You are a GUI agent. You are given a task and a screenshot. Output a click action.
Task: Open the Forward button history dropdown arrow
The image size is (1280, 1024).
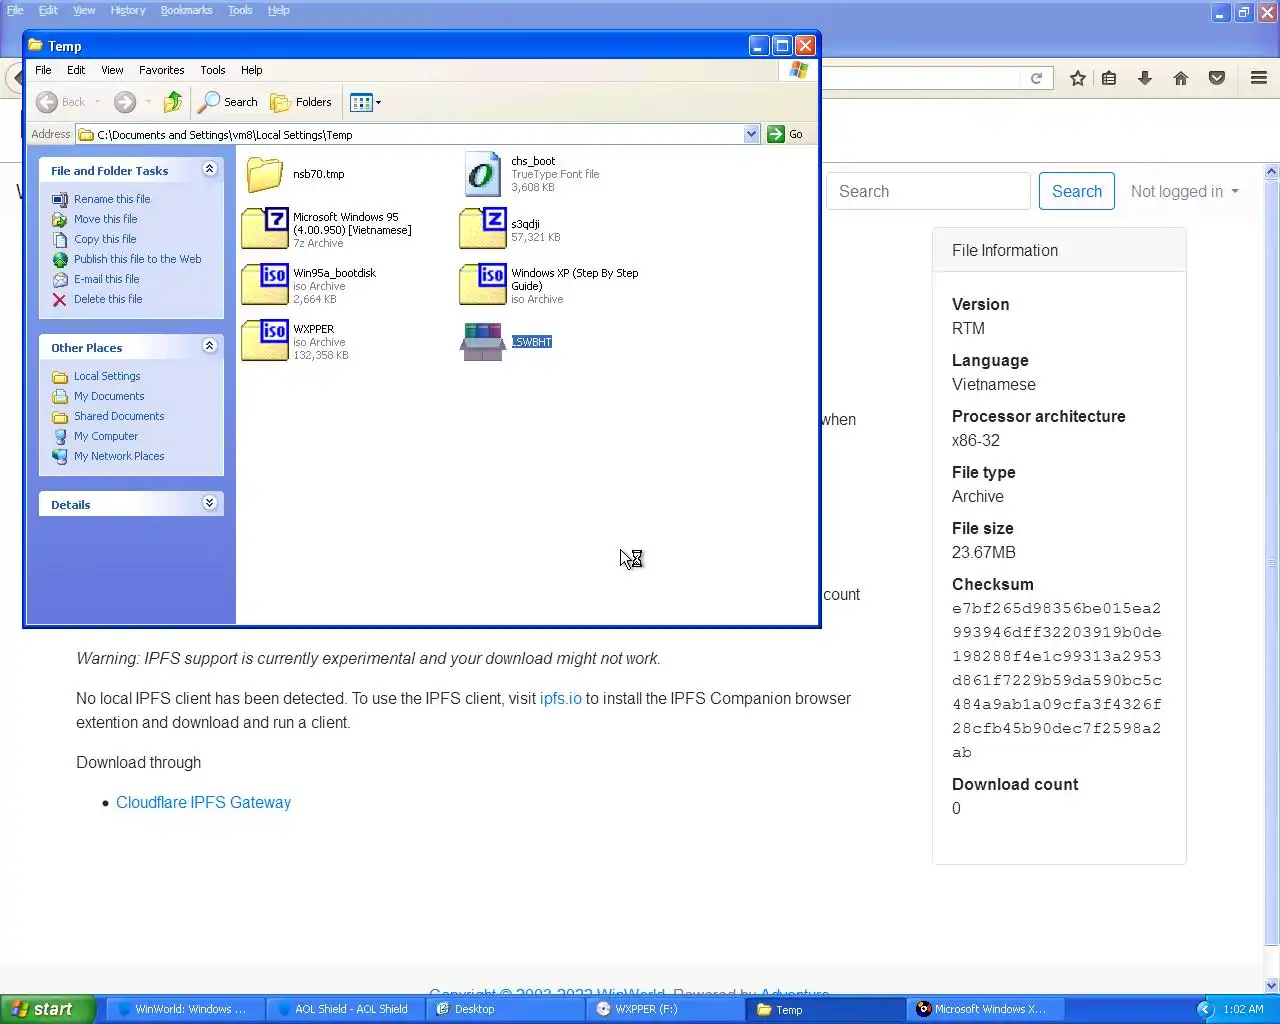(148, 102)
